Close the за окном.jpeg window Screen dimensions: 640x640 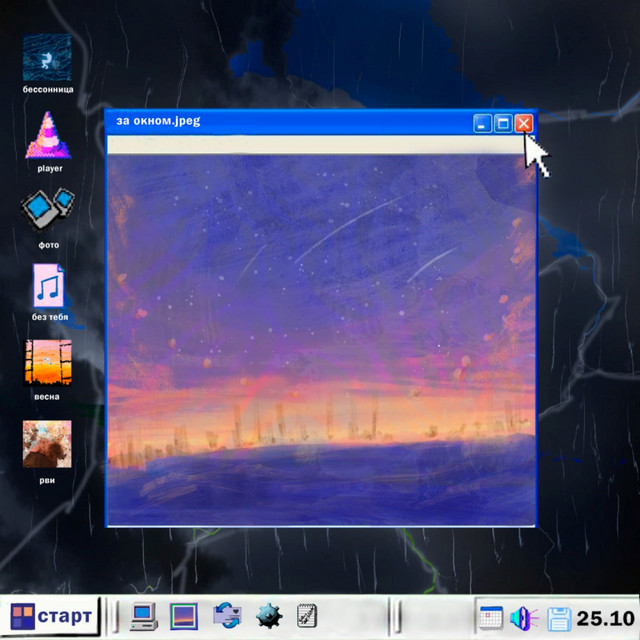523,123
